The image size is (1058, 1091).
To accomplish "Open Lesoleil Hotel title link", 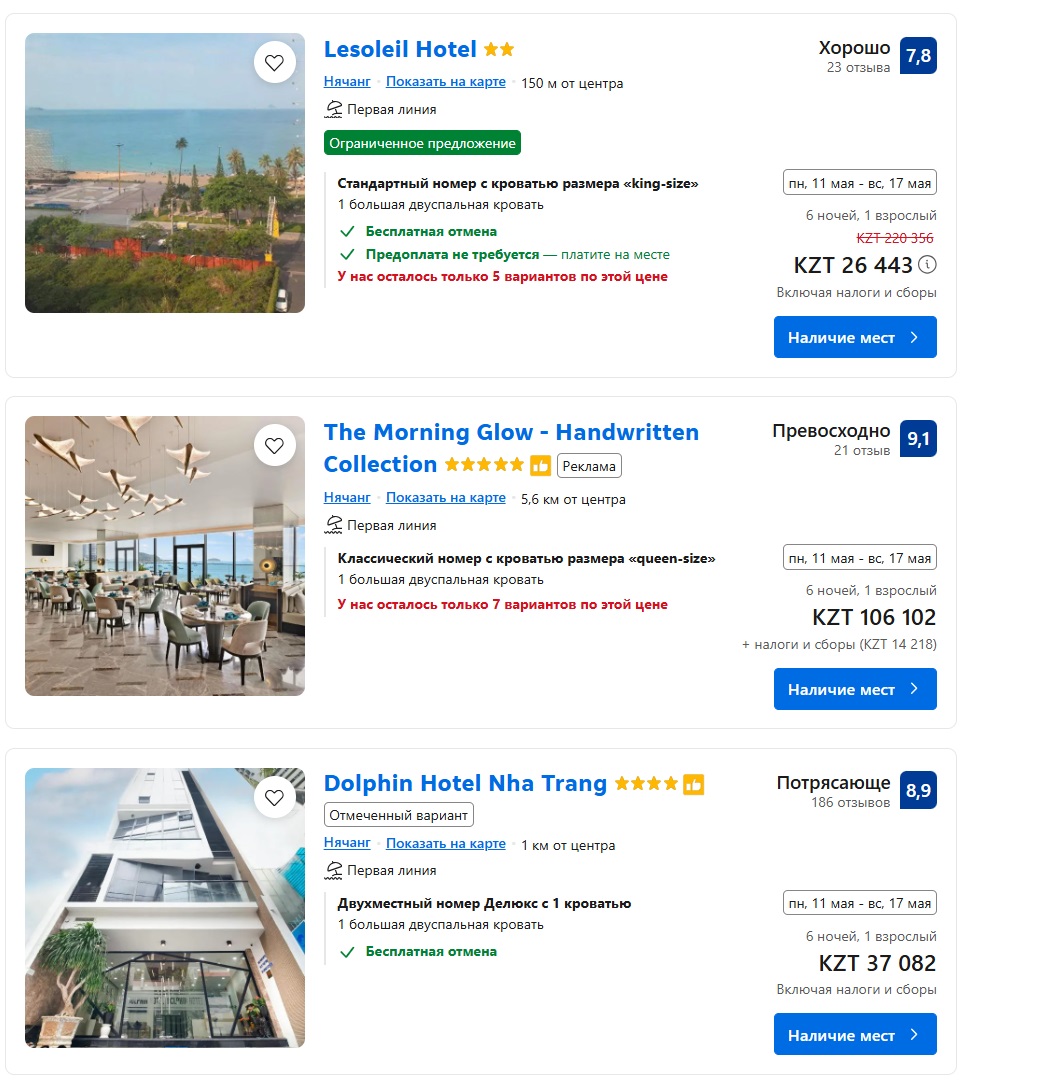I will tap(400, 49).
